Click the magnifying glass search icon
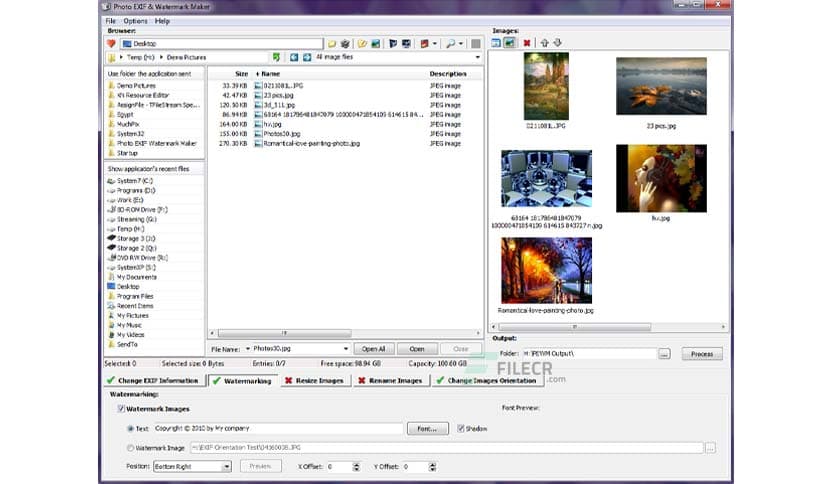This screenshot has width=836, height=484. click(451, 44)
